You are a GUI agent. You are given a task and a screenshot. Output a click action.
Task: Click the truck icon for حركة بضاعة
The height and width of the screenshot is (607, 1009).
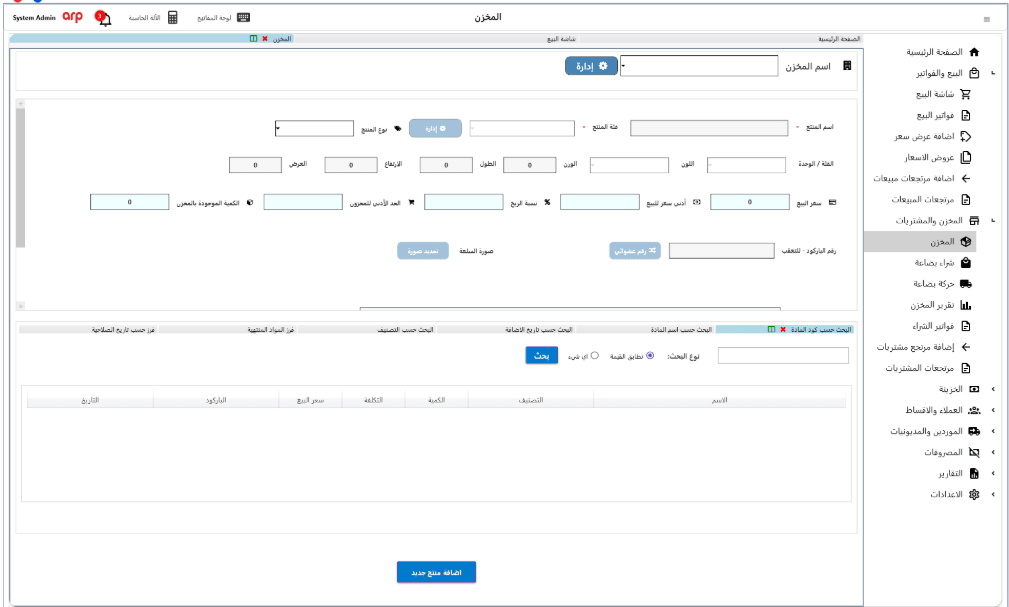pos(965,284)
